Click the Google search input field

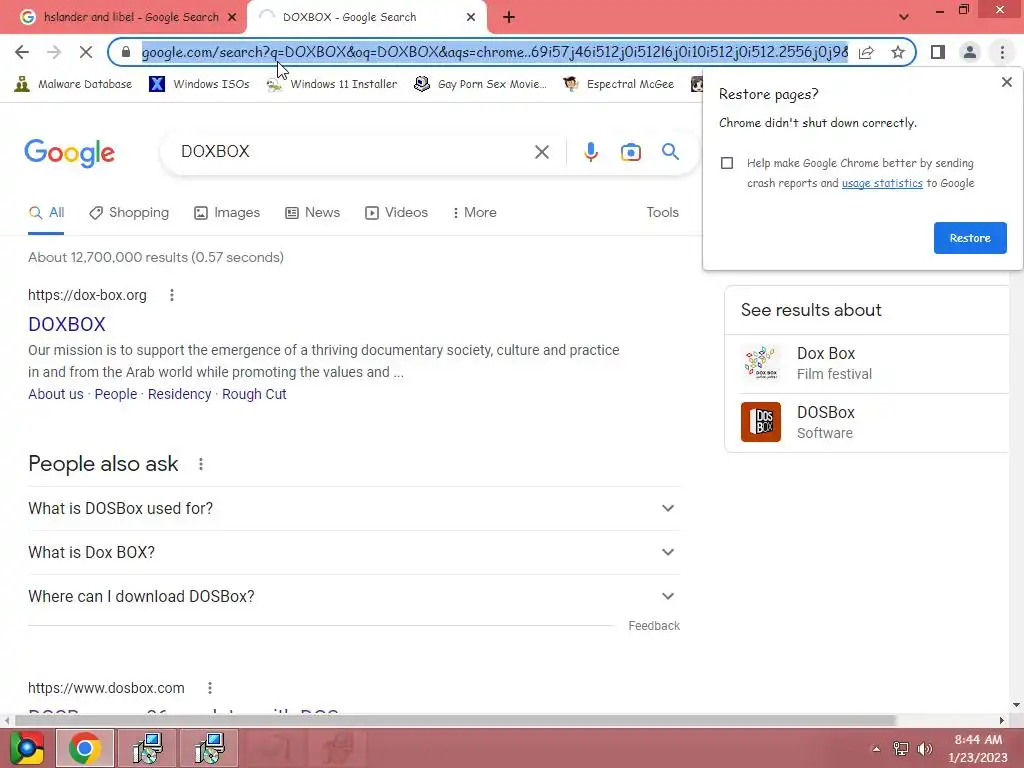[x=353, y=152]
